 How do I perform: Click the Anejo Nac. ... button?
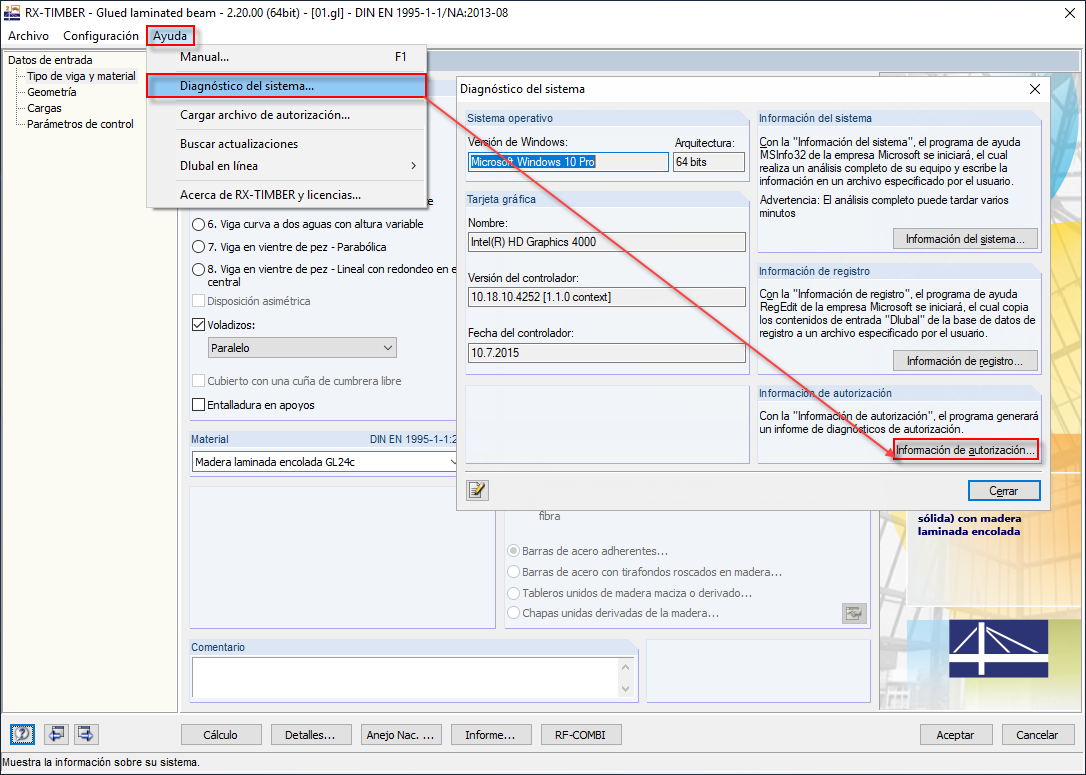(400, 735)
